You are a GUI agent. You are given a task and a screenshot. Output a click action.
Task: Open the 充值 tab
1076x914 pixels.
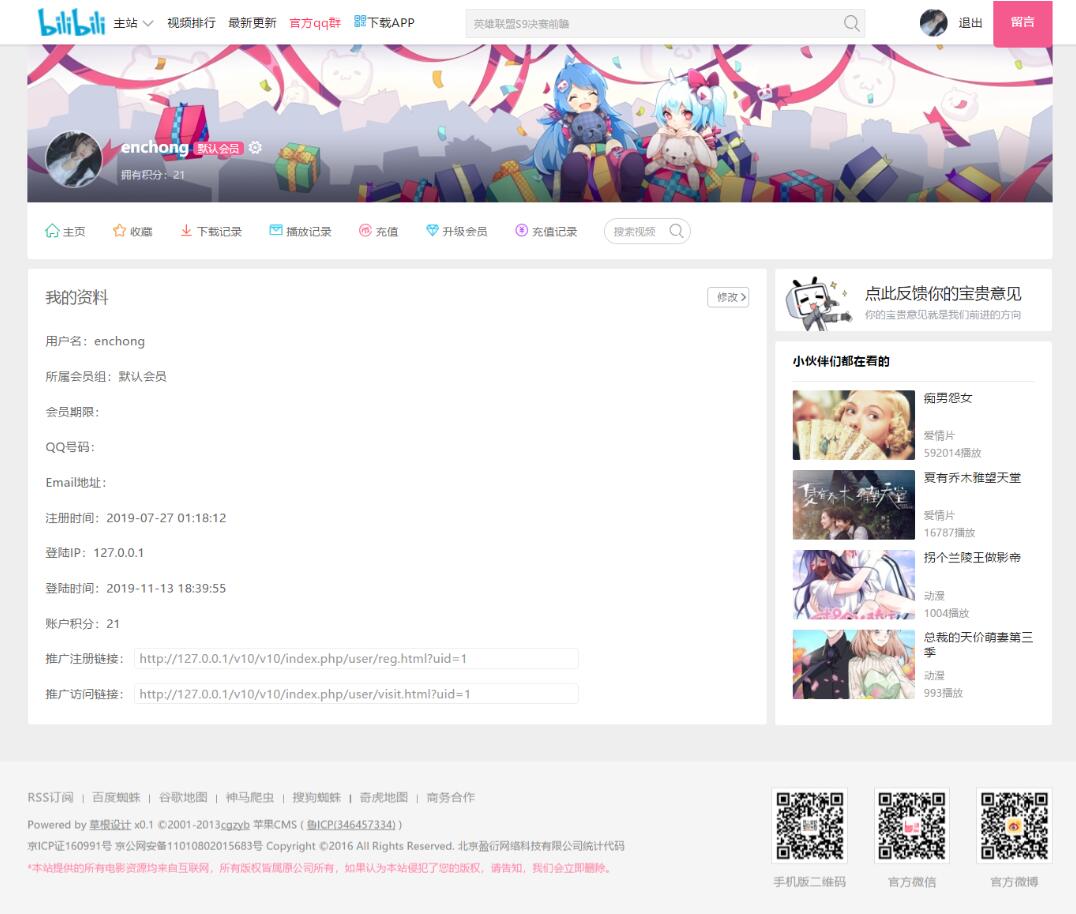click(x=378, y=231)
